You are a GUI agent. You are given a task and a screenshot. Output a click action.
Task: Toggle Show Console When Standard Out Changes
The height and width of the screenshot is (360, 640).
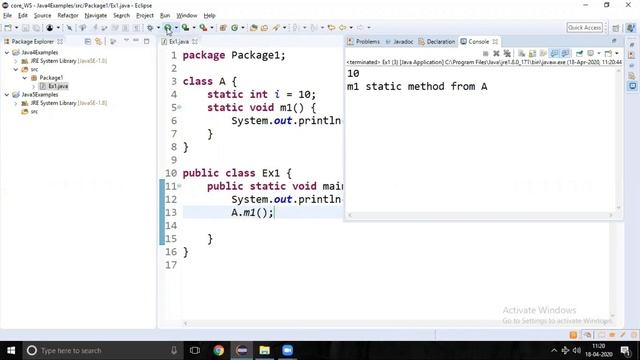[x=554, y=53]
